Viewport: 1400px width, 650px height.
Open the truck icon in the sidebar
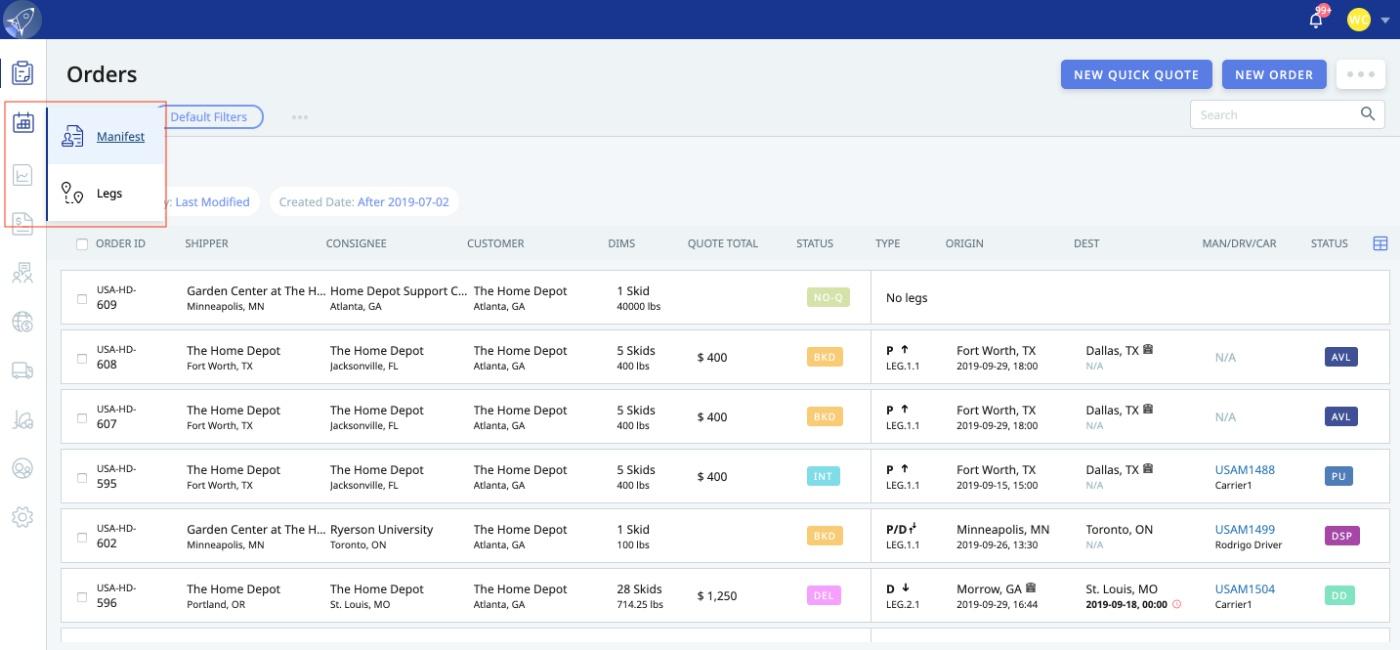click(23, 370)
